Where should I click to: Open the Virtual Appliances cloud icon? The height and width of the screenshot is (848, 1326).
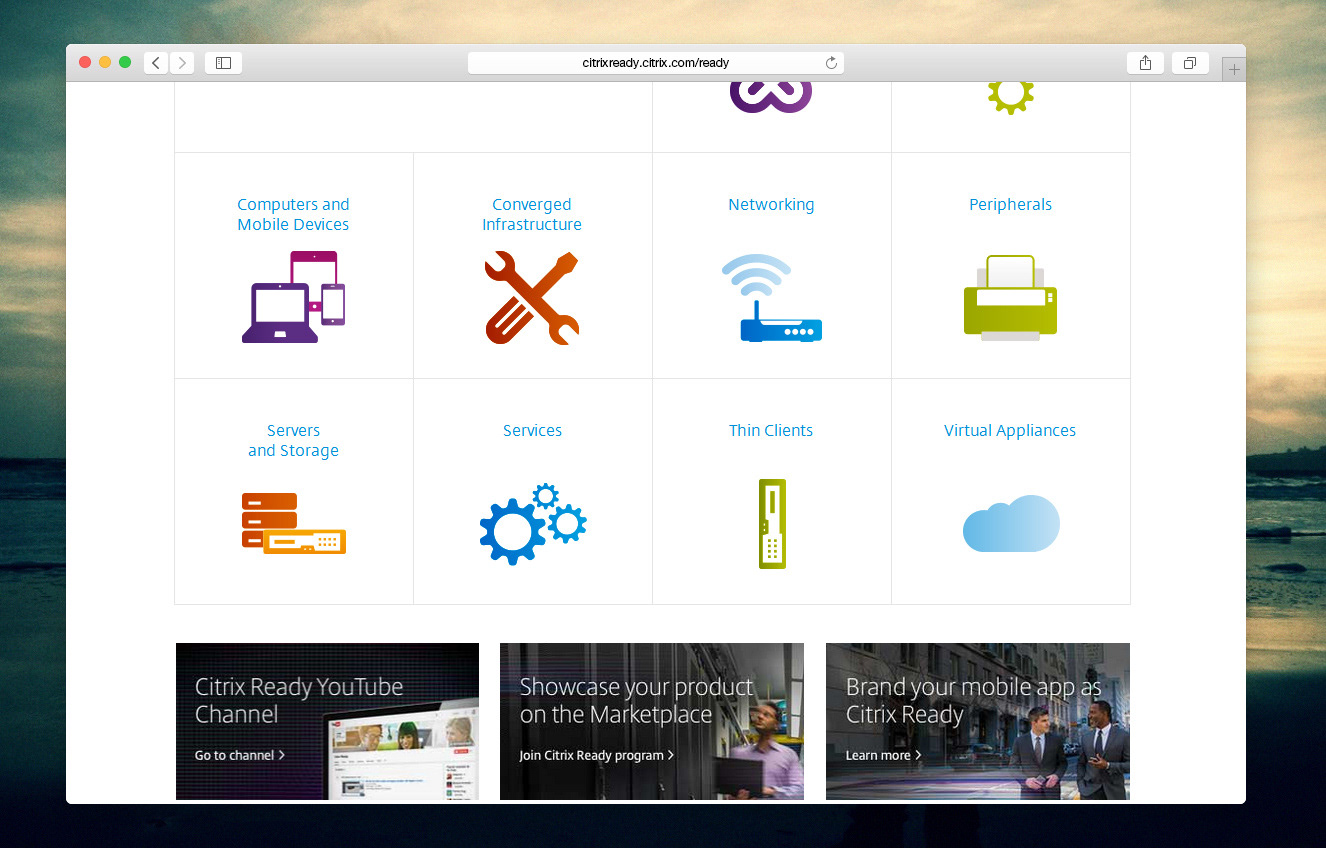pos(1010,523)
